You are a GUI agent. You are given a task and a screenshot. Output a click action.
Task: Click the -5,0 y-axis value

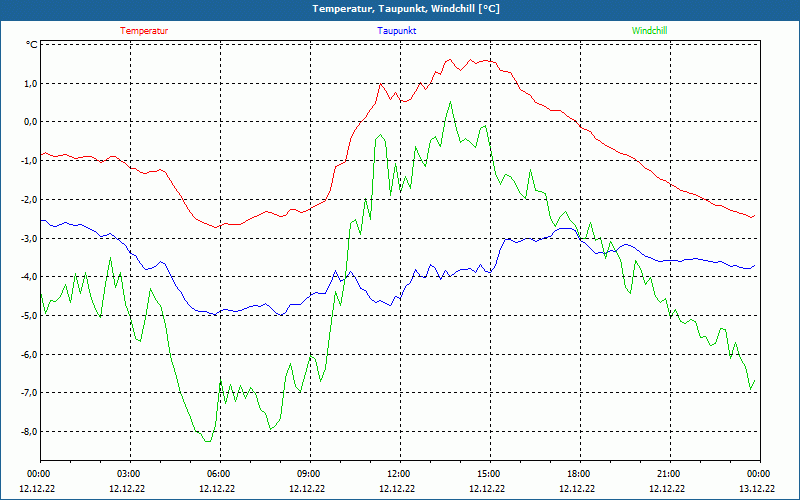29,316
